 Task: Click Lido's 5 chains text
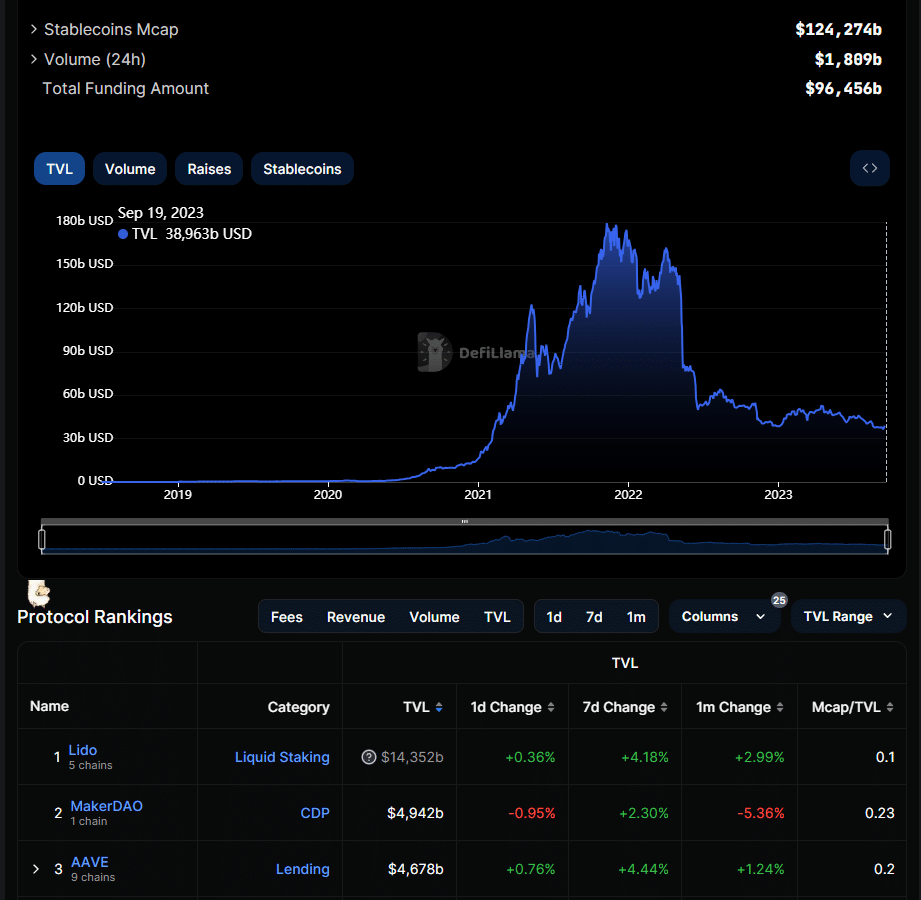pos(90,765)
